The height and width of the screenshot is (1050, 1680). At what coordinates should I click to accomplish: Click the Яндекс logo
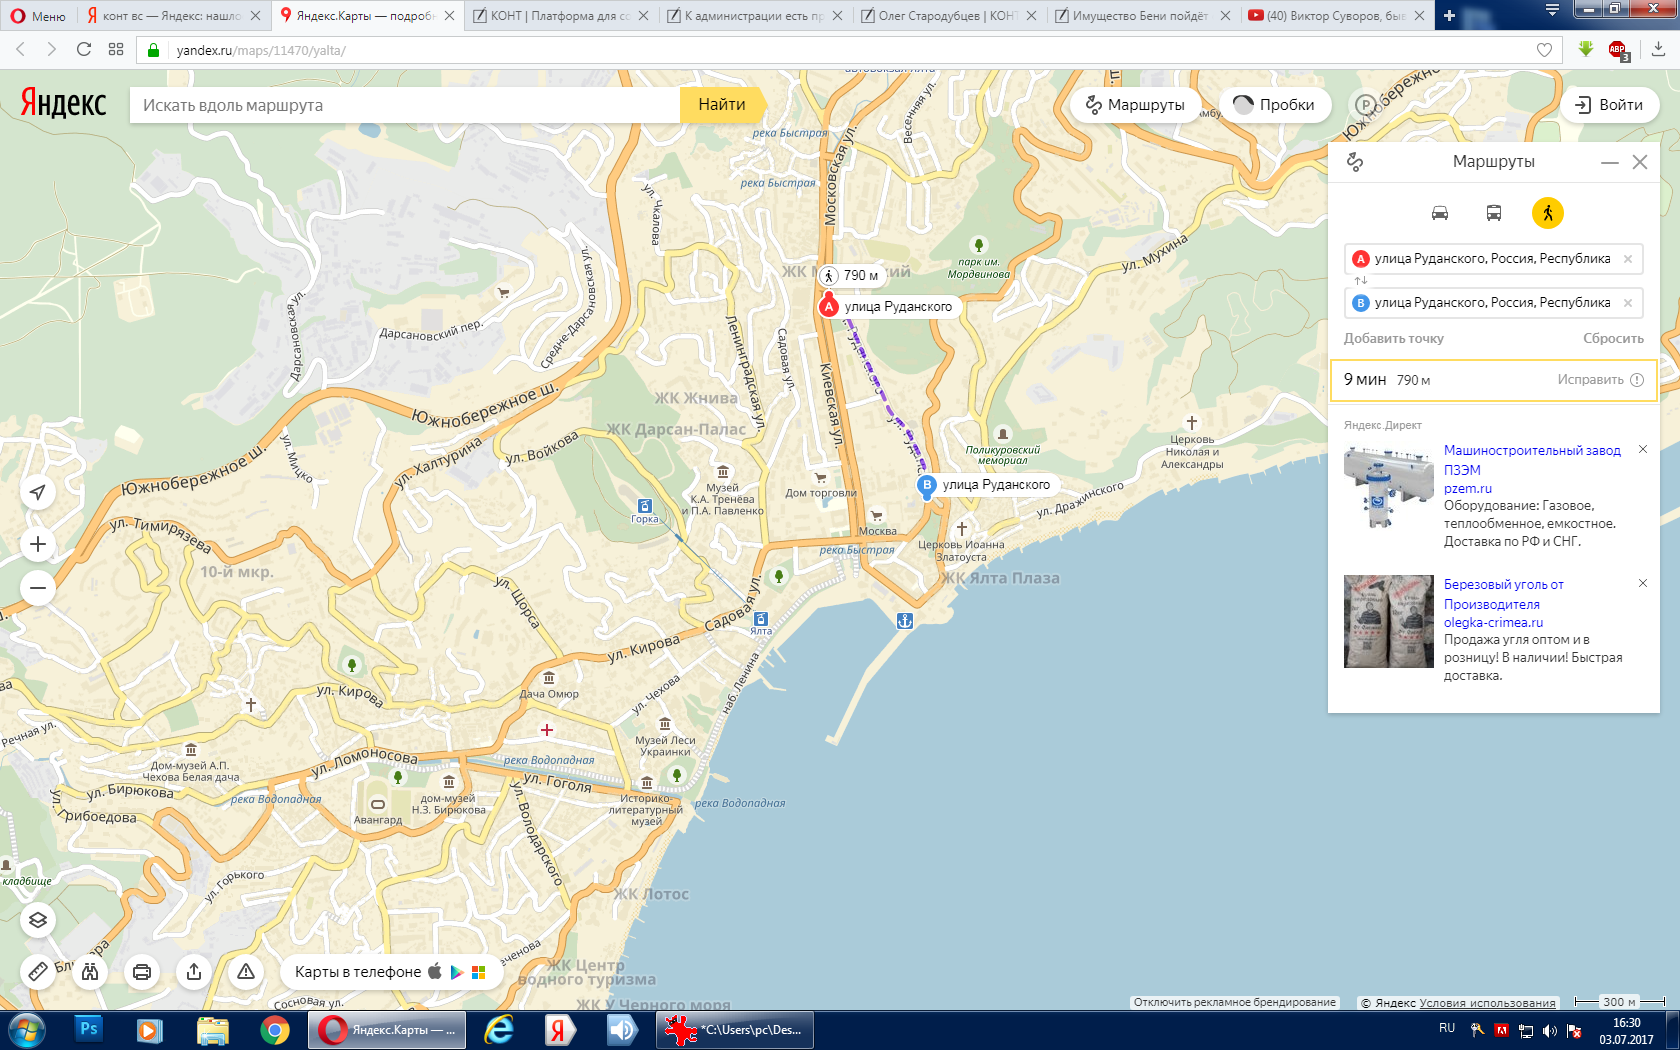click(x=63, y=103)
